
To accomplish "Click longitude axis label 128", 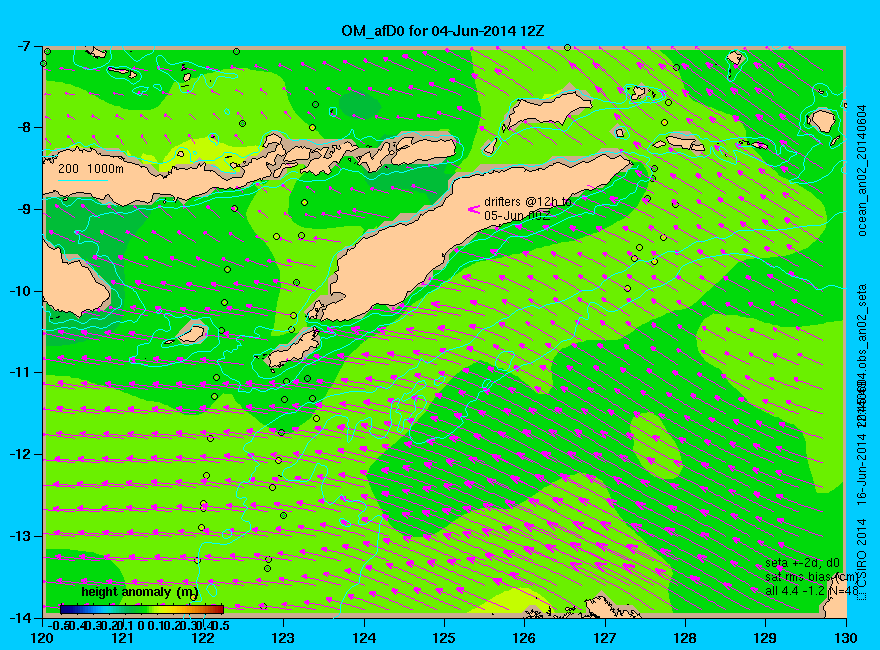I will (x=685, y=638).
